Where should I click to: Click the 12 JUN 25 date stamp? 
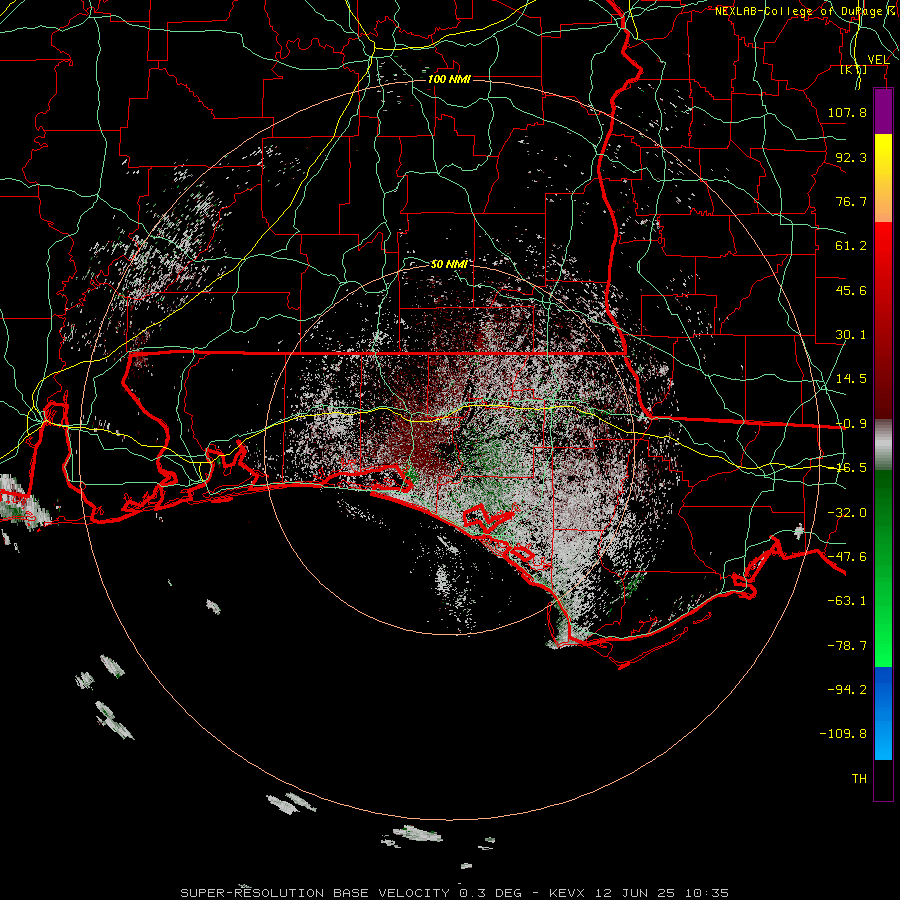tap(637, 893)
